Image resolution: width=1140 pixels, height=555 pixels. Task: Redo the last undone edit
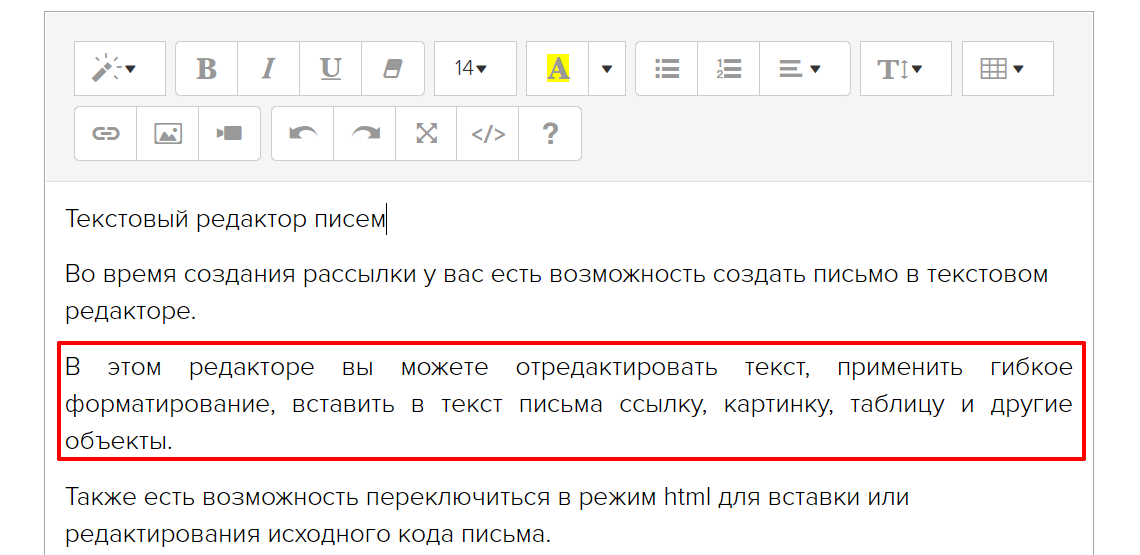coord(365,133)
